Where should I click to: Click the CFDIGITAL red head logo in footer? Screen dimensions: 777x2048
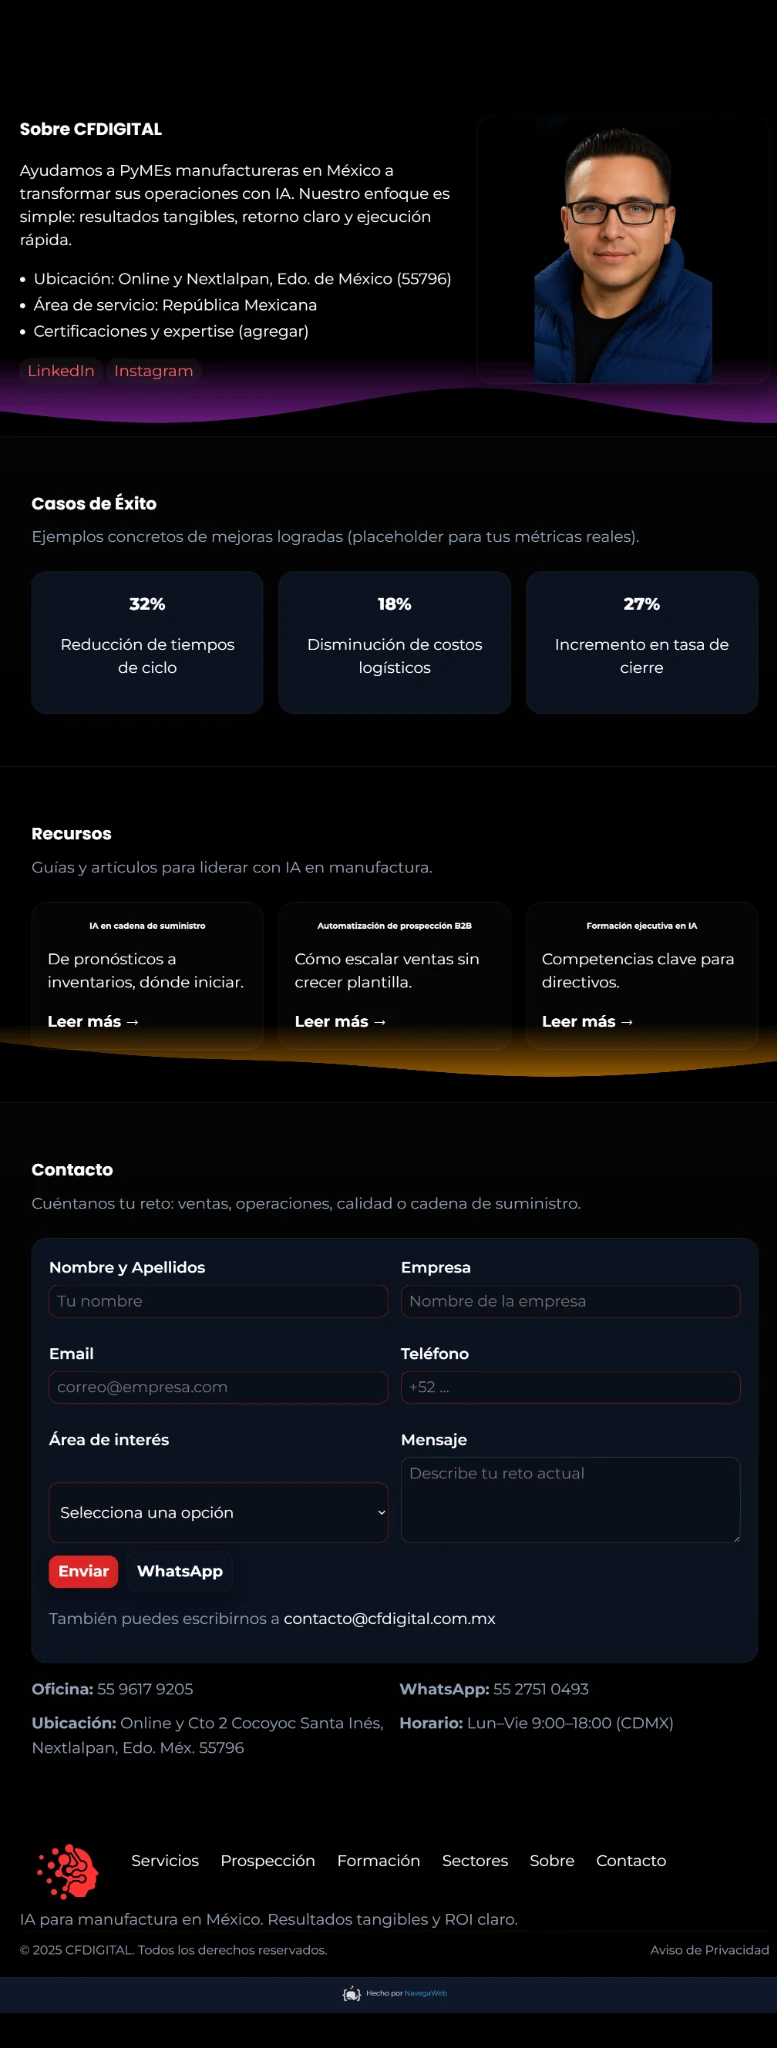pos(68,1871)
